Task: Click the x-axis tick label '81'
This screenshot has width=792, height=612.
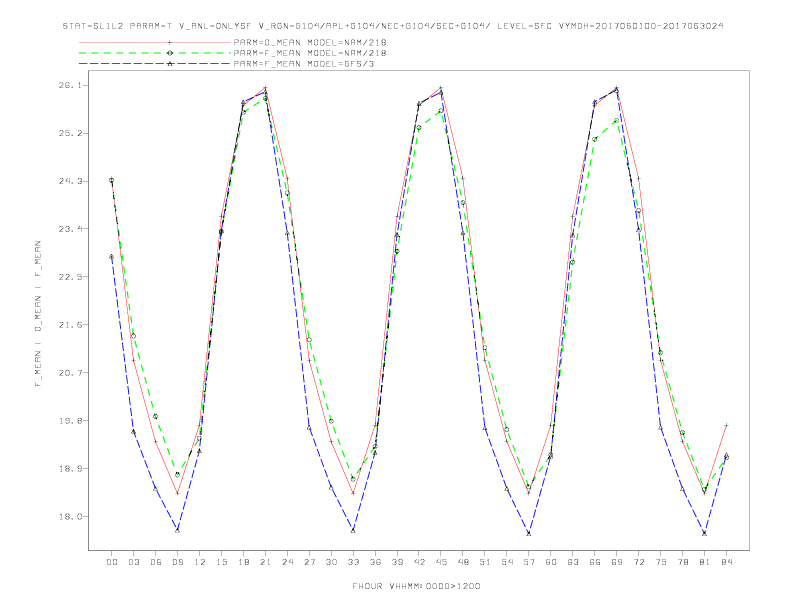Action: pos(705,562)
